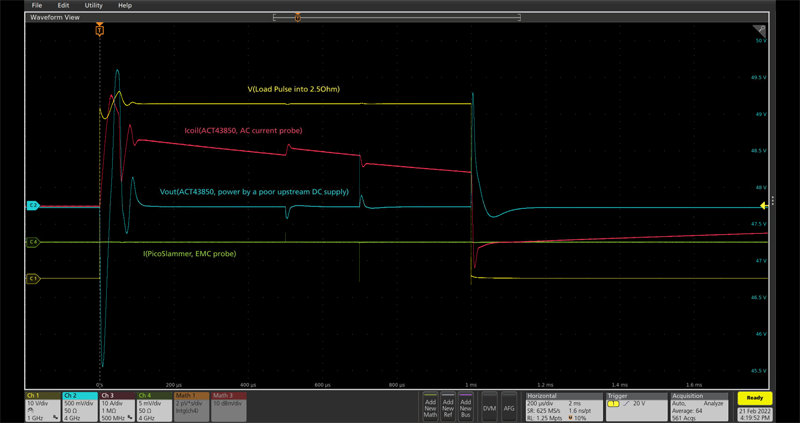Click the Ch 3 bandwidth limit icon
Image resolution: width=800 pixels, height=423 pixels.
tap(130, 417)
